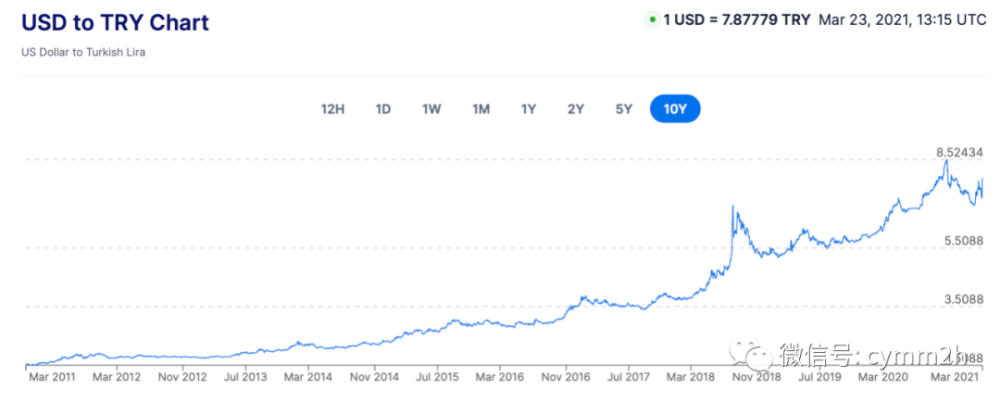Switch to the 1D range
1000x402 pixels.
(x=382, y=109)
